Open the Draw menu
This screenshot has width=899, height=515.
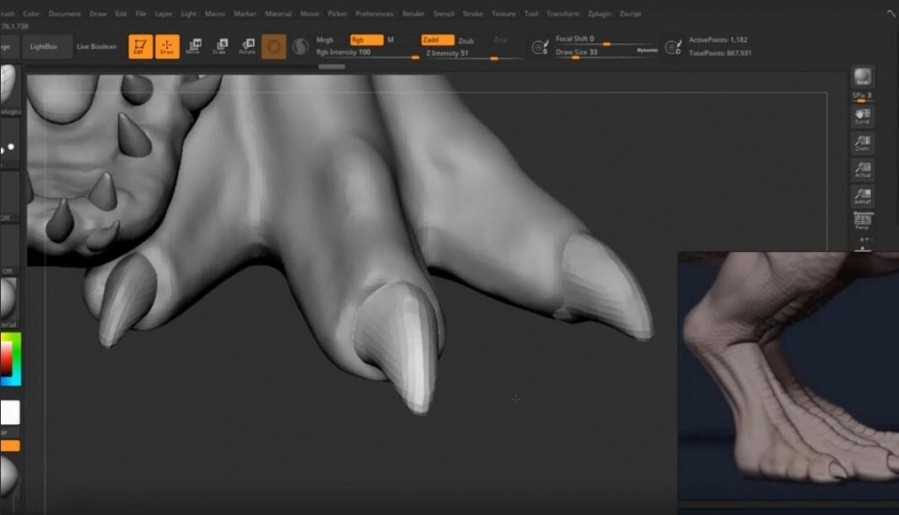98,13
